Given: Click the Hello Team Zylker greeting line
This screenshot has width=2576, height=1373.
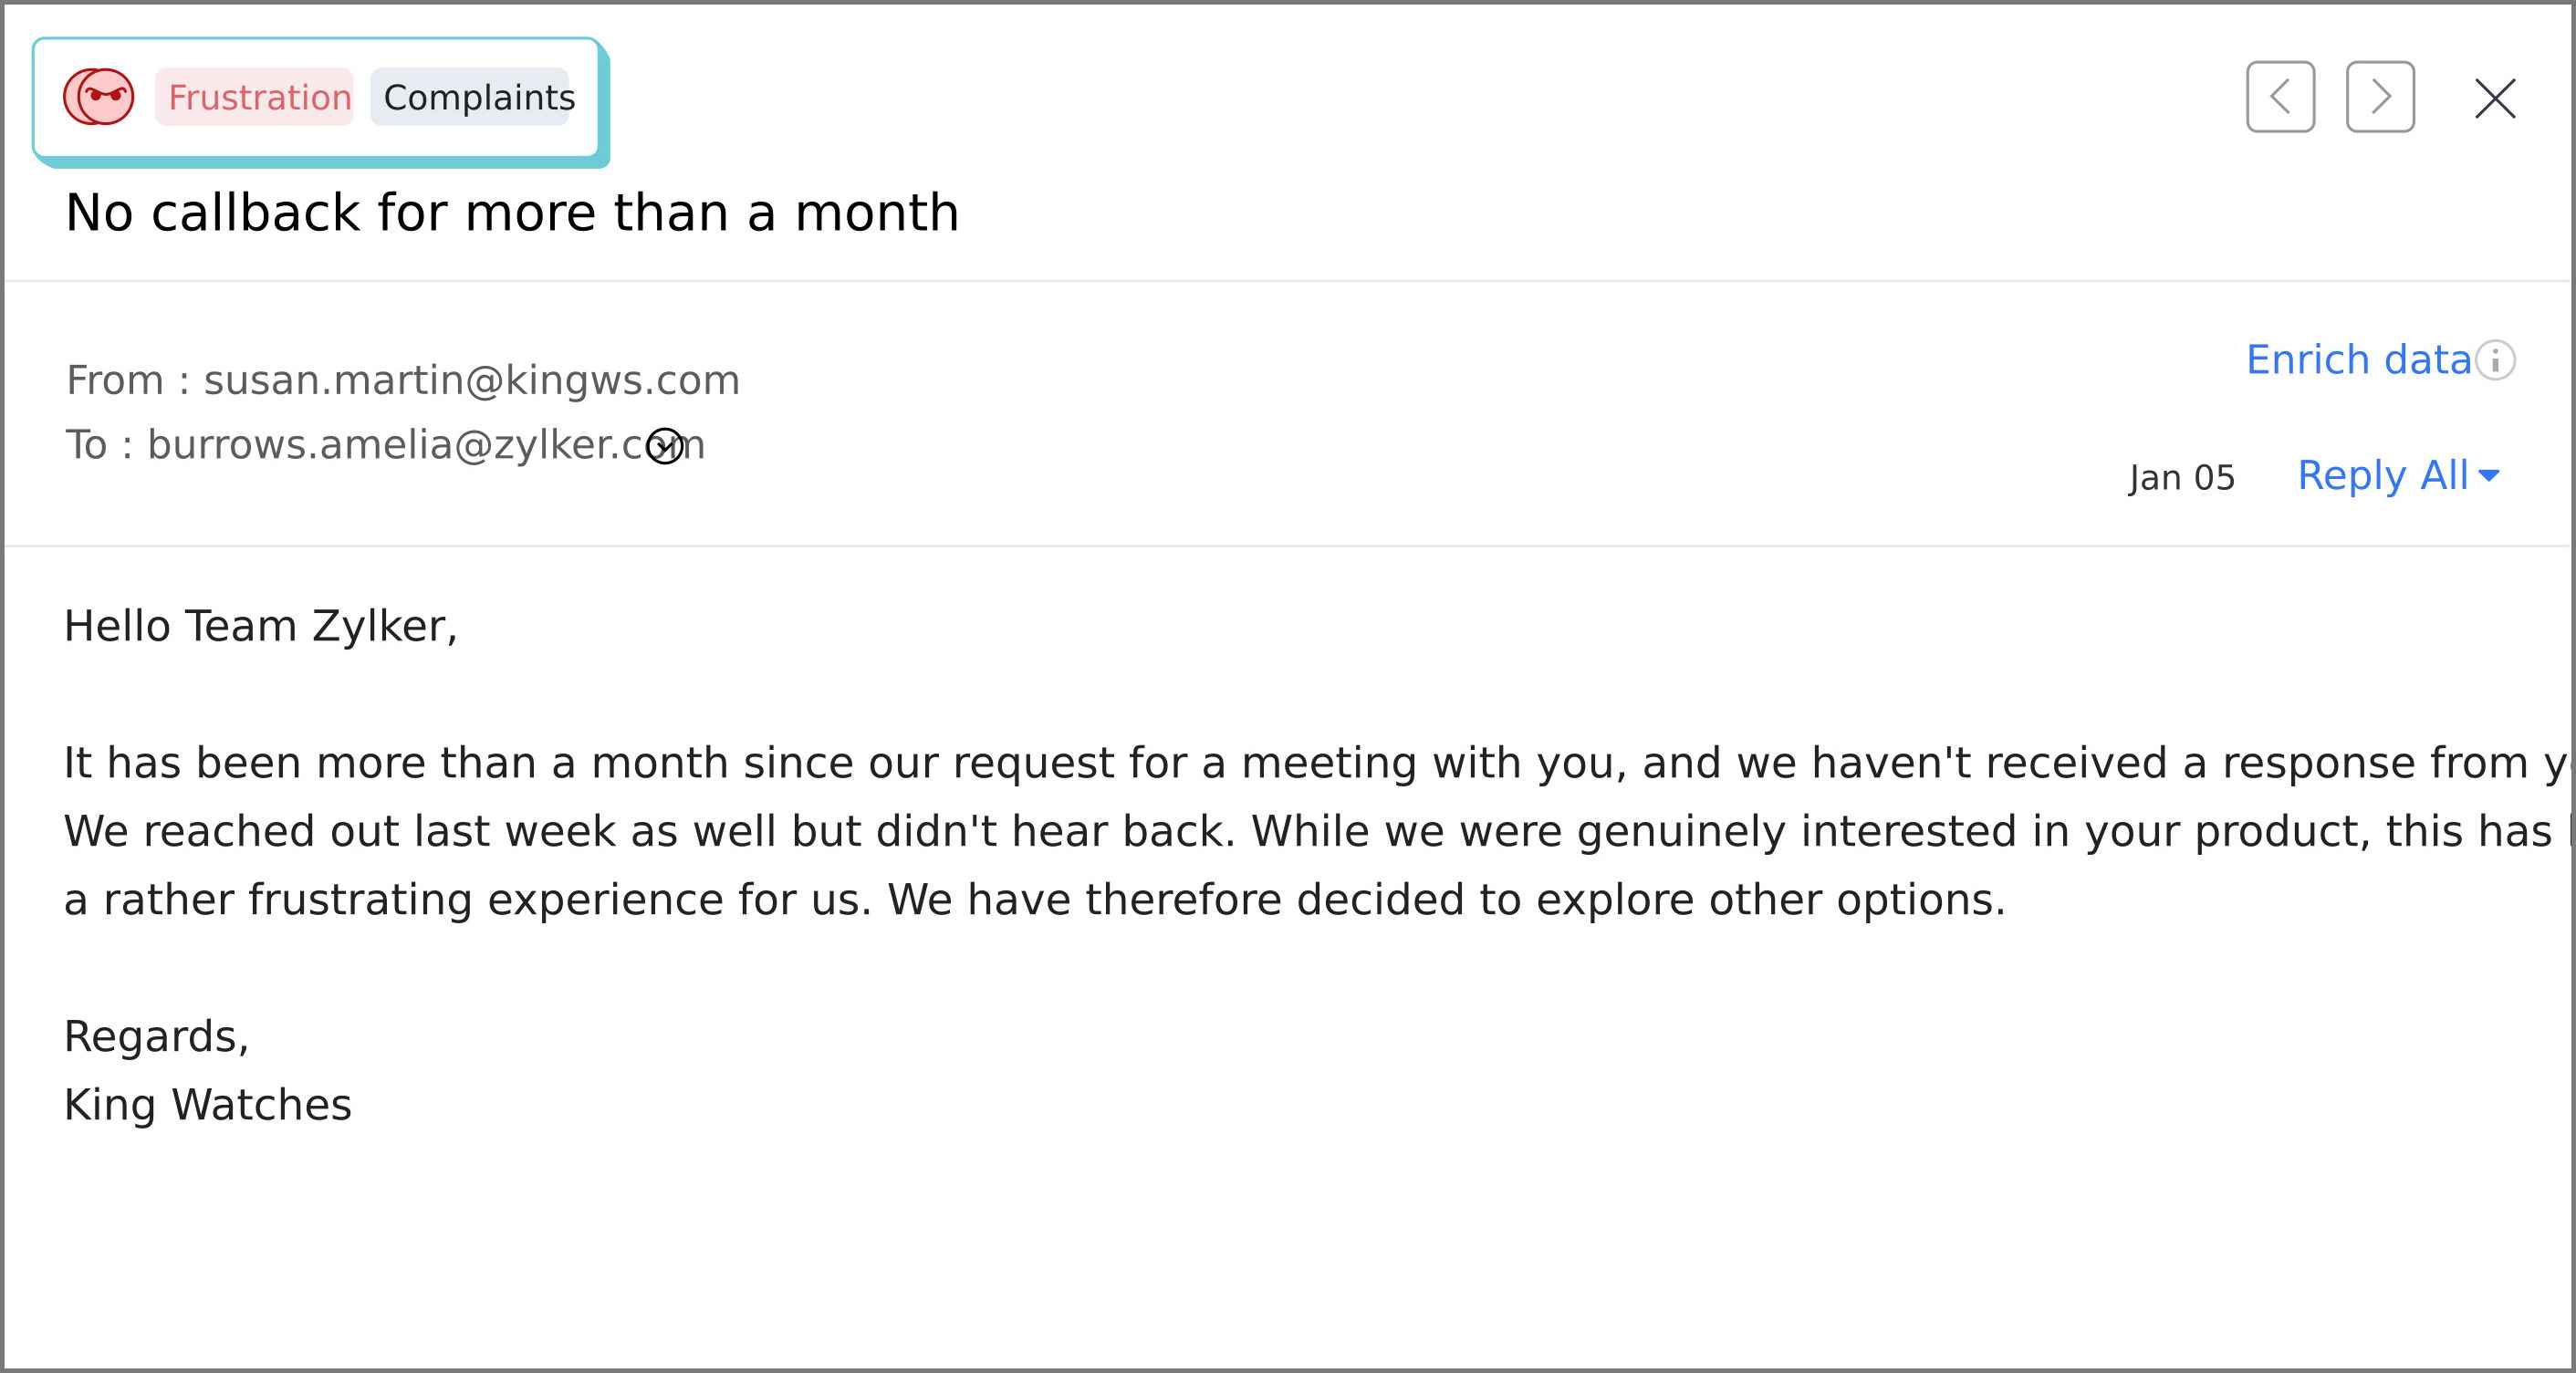Looking at the screenshot, I should (261, 627).
